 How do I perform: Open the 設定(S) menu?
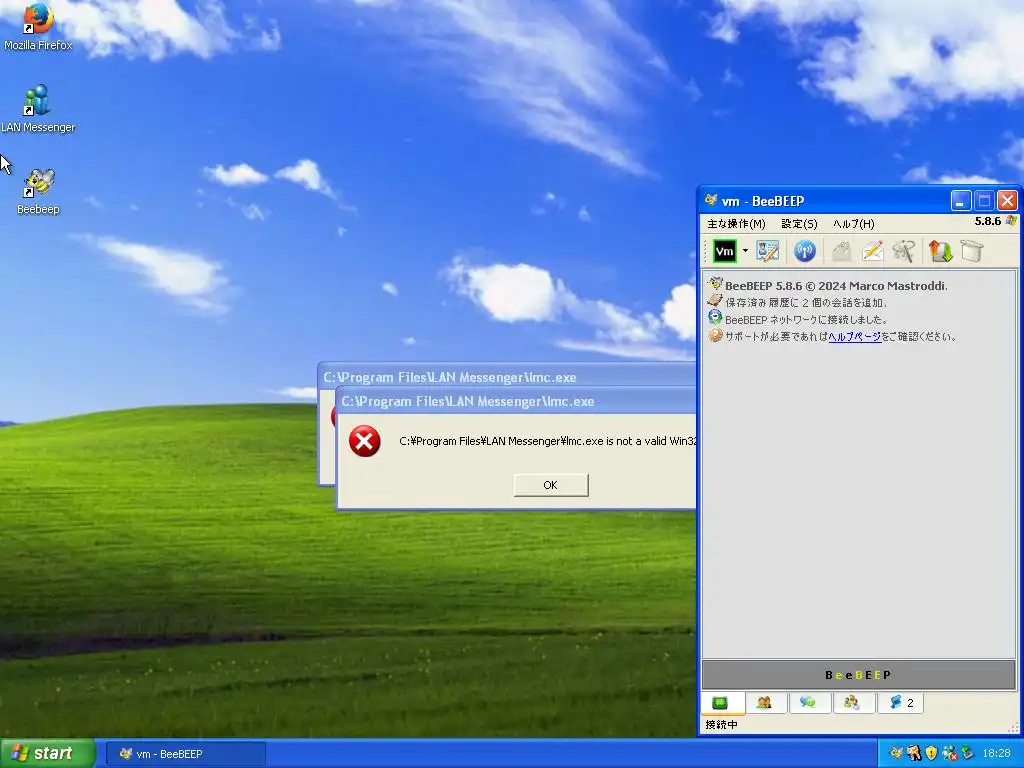click(799, 224)
